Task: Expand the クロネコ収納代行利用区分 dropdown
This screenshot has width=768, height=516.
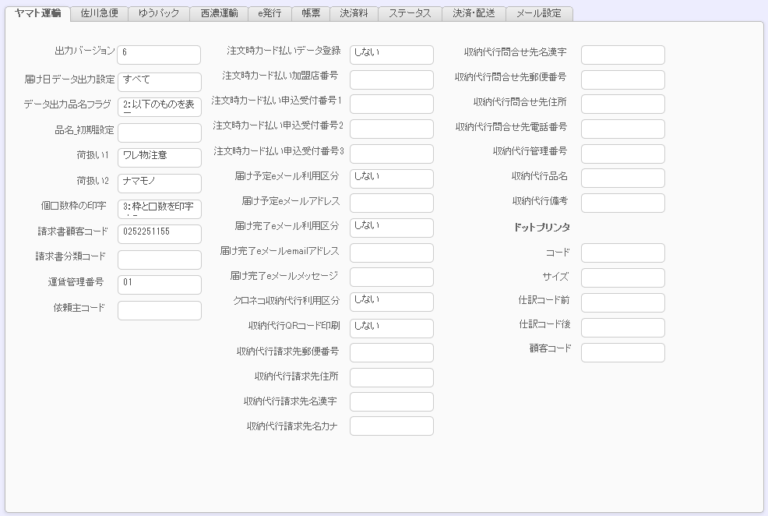Action: tap(391, 302)
